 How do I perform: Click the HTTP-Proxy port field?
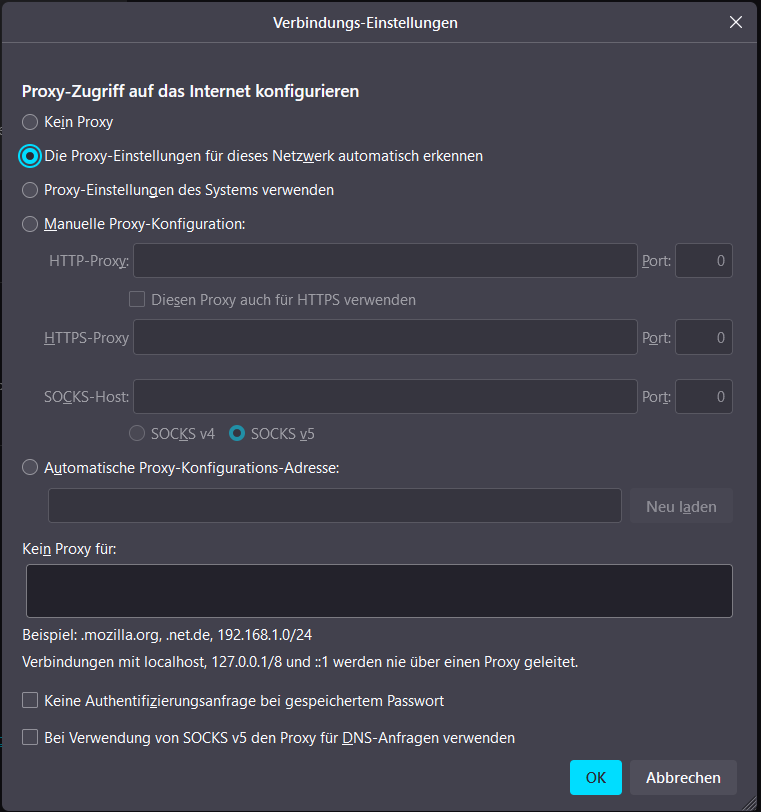pos(704,260)
